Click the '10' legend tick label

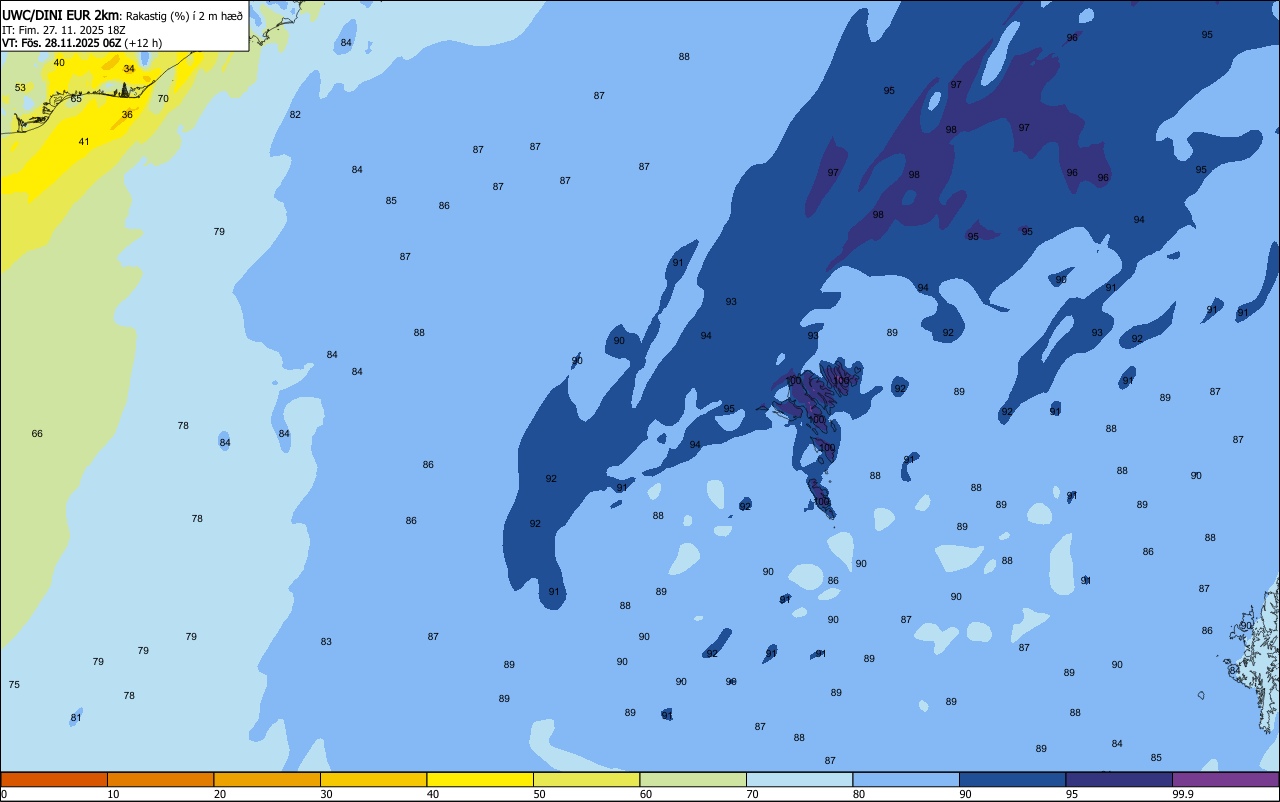[x=113, y=794]
